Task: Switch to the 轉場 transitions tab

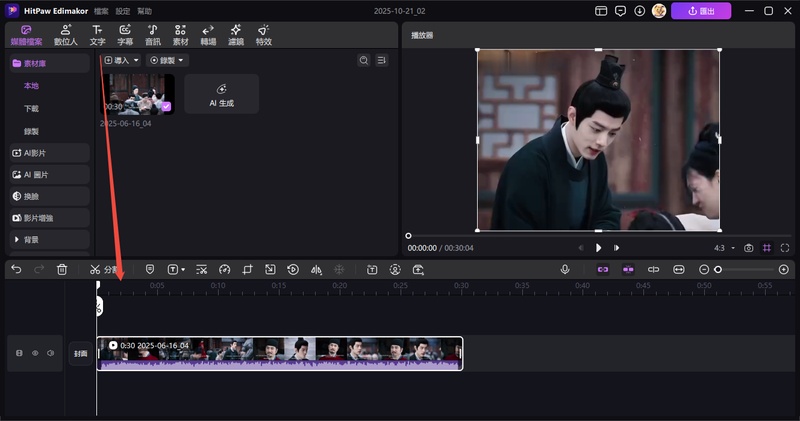Action: (x=208, y=36)
